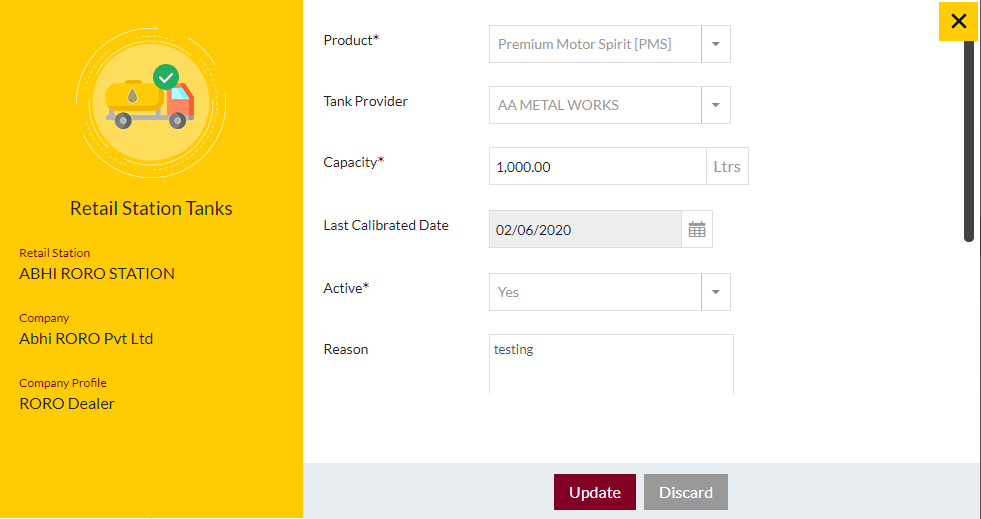The height and width of the screenshot is (519, 981).
Task: Open the calendar picker for Last Calibrated Date
Action: [697, 229]
